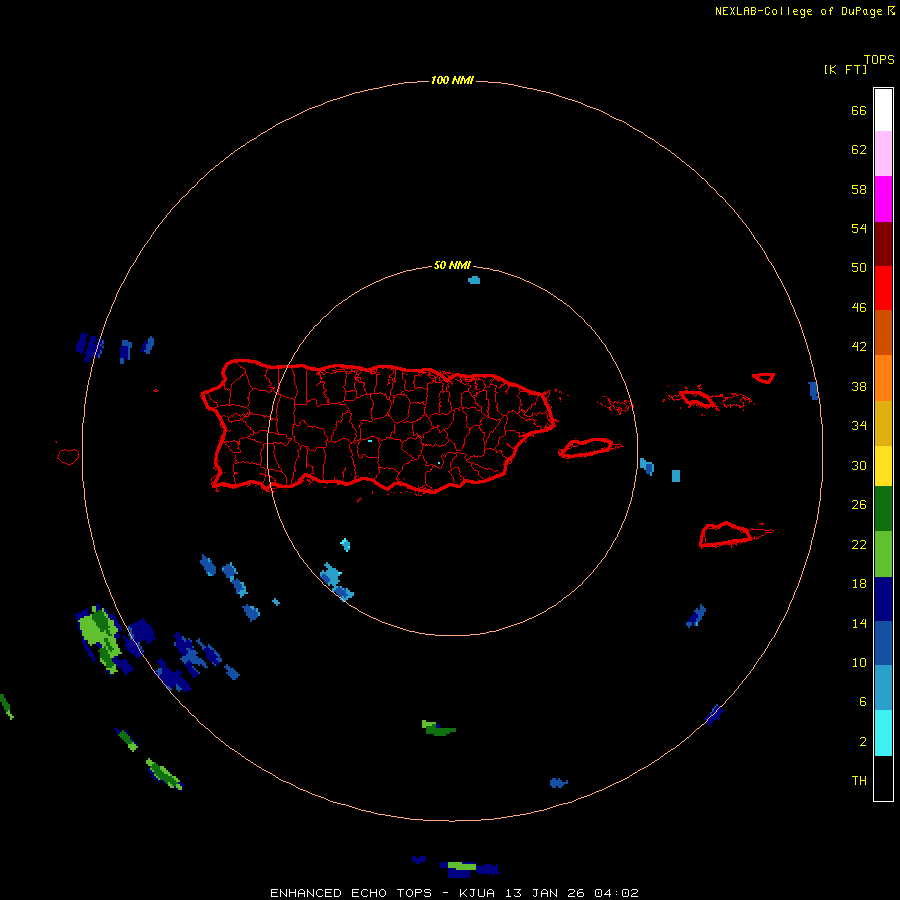Click the 62 legend value
The image size is (900, 900).
click(x=859, y=149)
